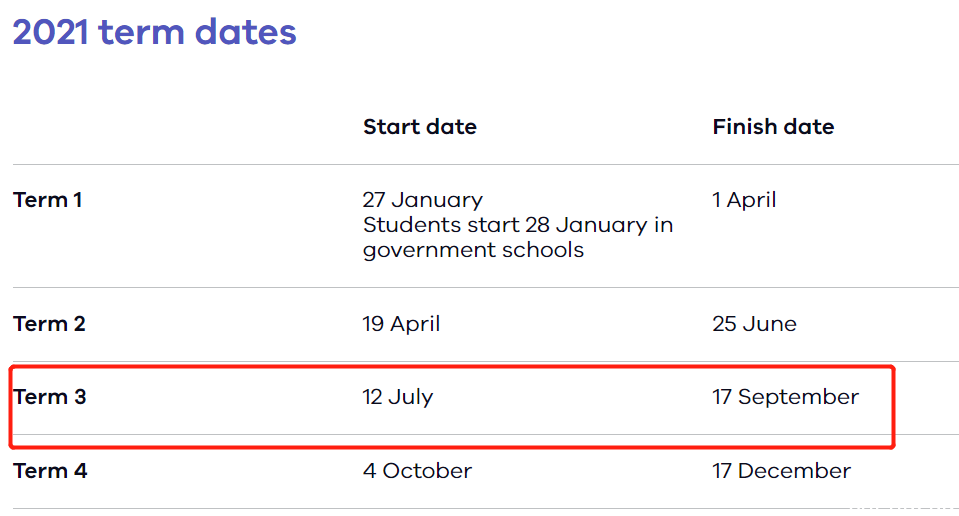Click the '4 October' start date
959x516 pixels.
417,471
